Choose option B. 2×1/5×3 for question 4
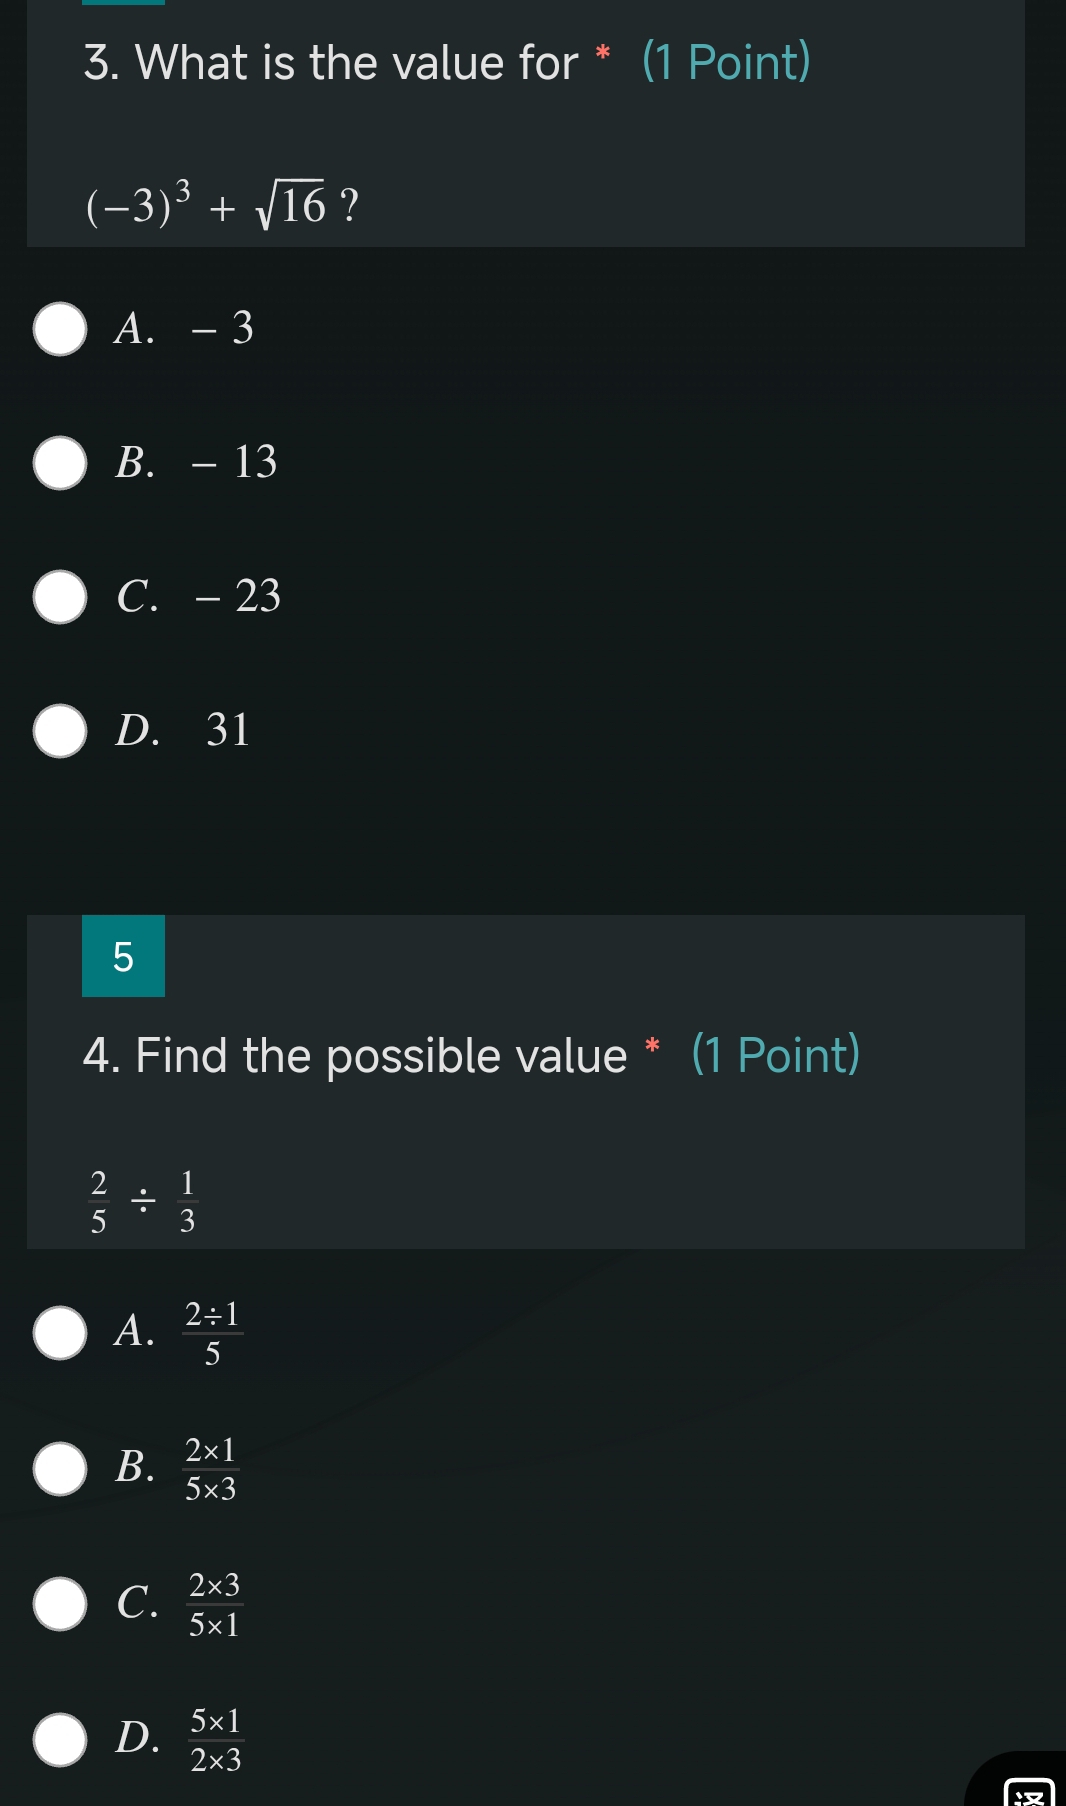Image resolution: width=1066 pixels, height=1806 pixels. [58, 1468]
